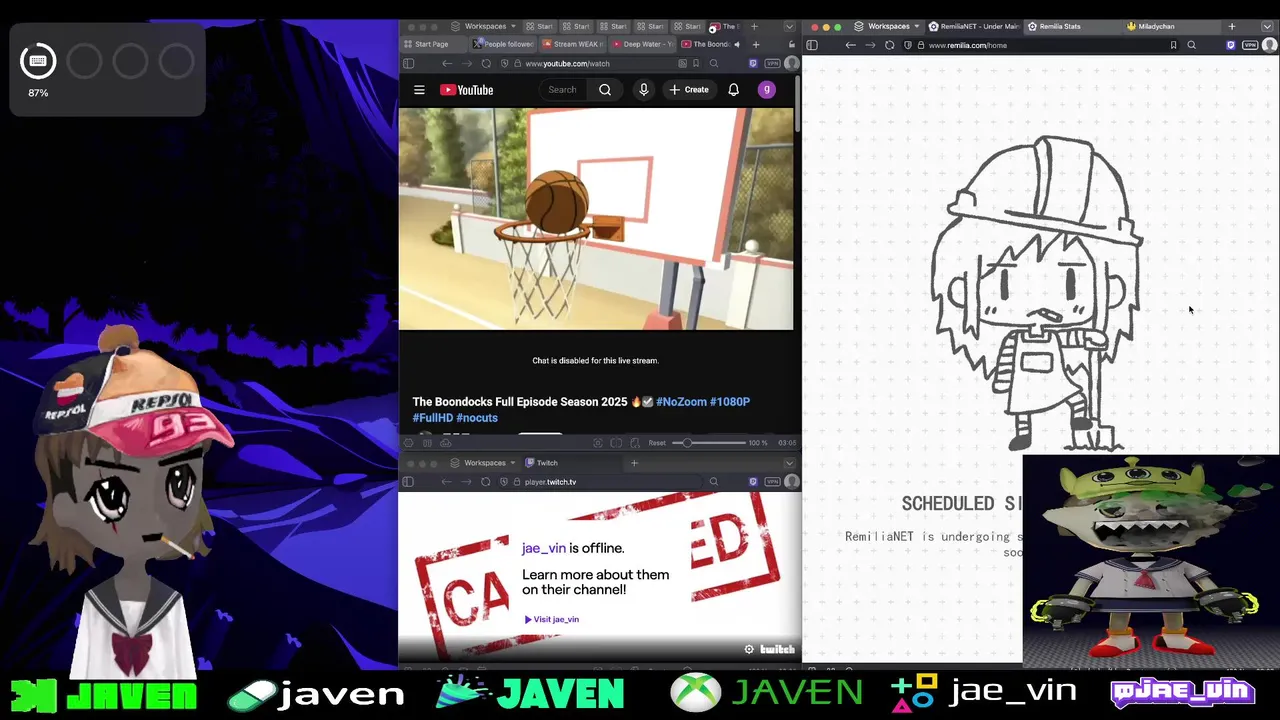This screenshot has width=1280, height=720.
Task: Open the jae_vin channel name link
Action: [x=544, y=548]
